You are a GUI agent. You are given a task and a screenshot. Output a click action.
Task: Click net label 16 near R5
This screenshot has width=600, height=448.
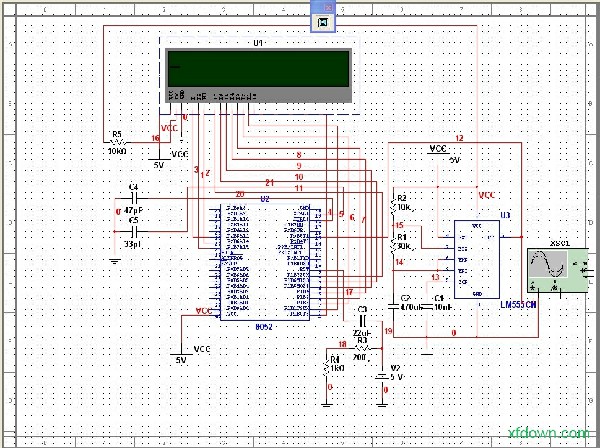click(155, 138)
